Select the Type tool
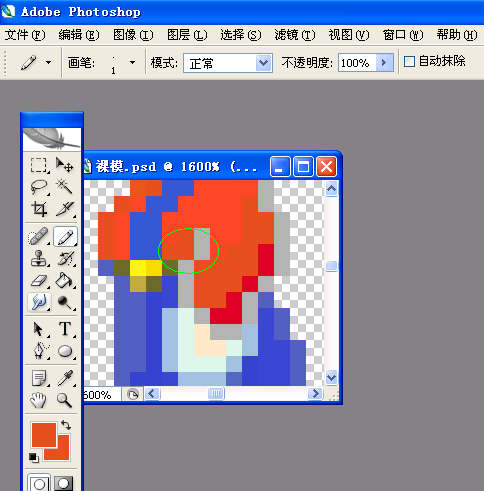Screen dimensions: 484x491 point(65,329)
